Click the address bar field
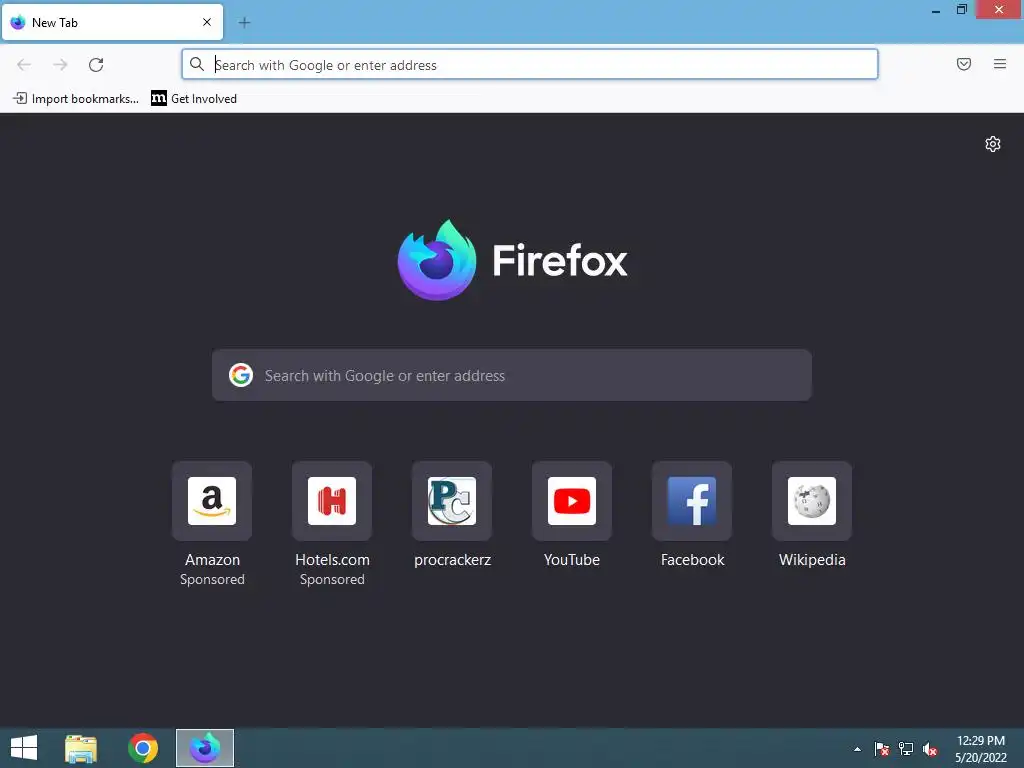This screenshot has width=1024, height=768. click(x=530, y=65)
